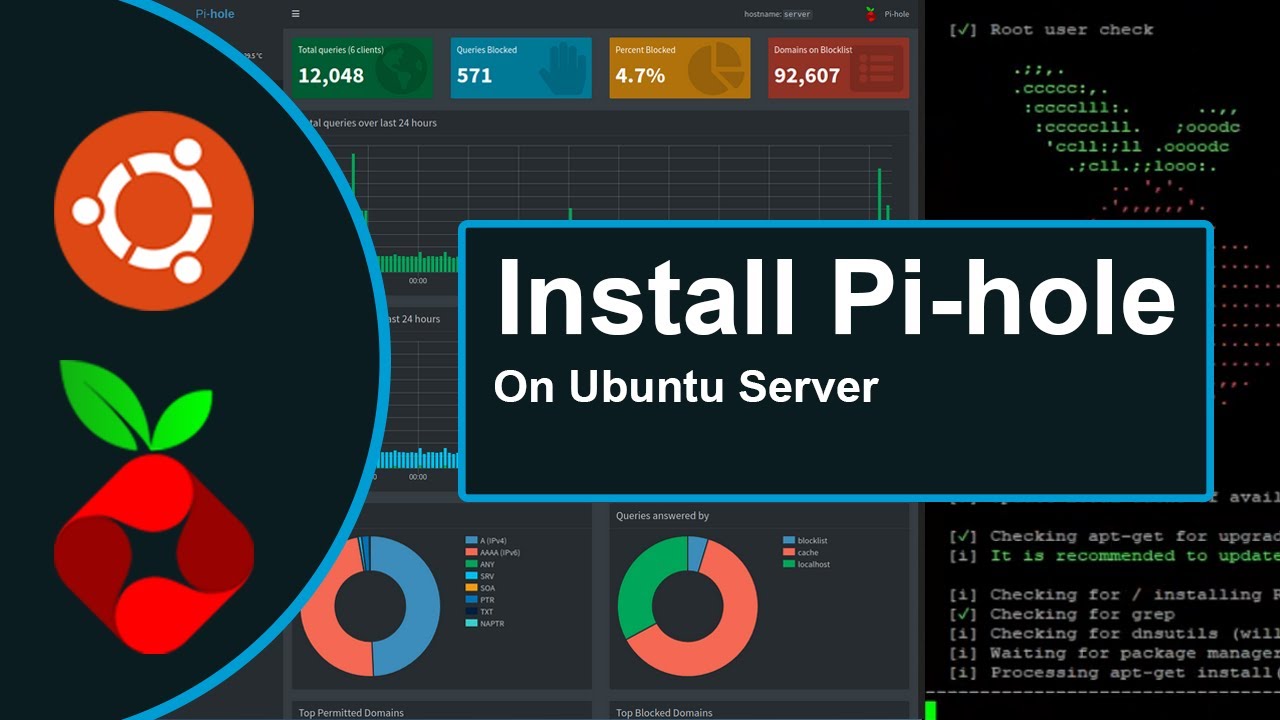Viewport: 1280px width, 720px height.
Task: Click the Queries answered by heading
Action: pyautogui.click(x=663, y=516)
